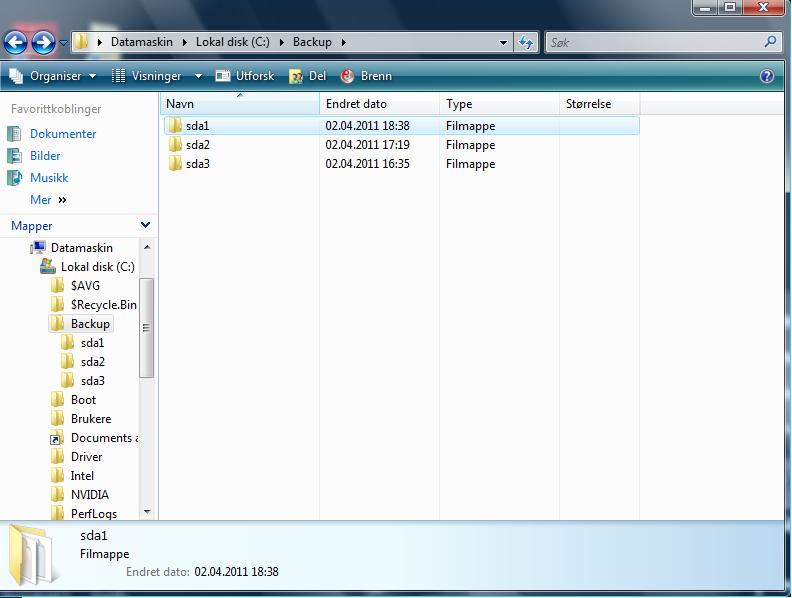Sort by Endret dato column header
Viewport: 792px width, 598px height.
[x=379, y=104]
